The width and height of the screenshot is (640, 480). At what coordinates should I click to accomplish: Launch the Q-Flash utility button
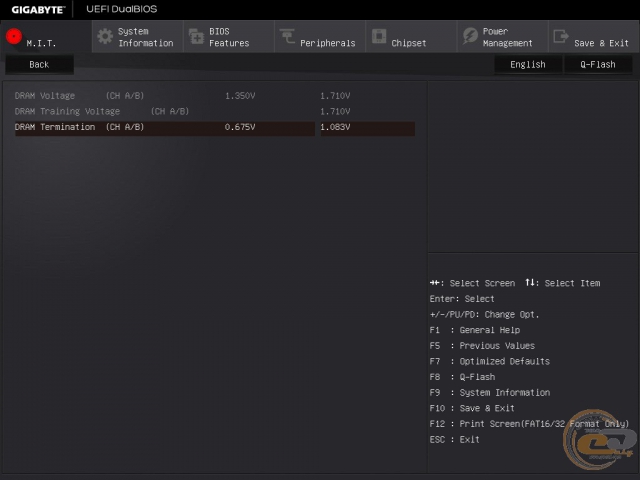598,64
